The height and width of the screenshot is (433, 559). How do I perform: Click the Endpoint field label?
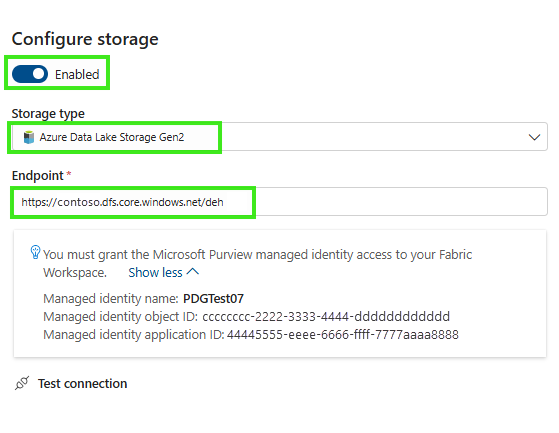[x=37, y=176]
